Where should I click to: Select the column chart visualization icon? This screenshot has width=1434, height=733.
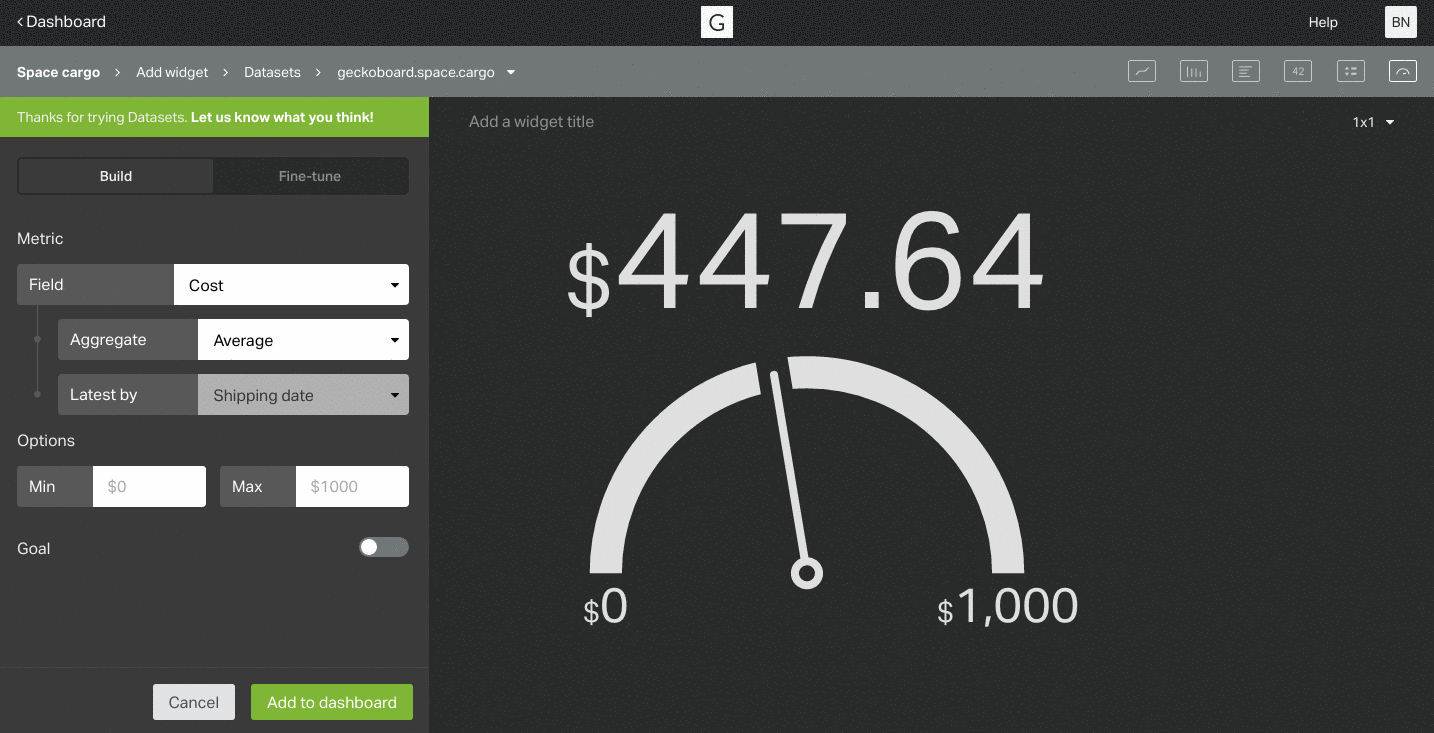[x=1194, y=71]
